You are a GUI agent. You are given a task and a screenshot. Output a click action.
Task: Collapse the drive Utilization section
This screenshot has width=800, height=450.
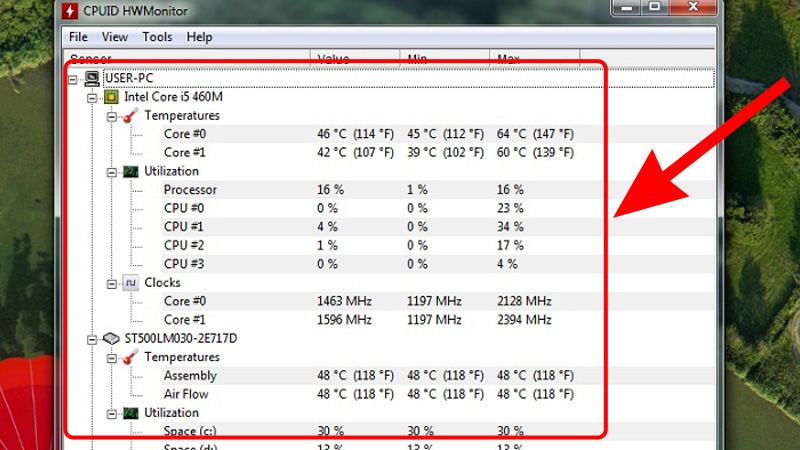112,414
